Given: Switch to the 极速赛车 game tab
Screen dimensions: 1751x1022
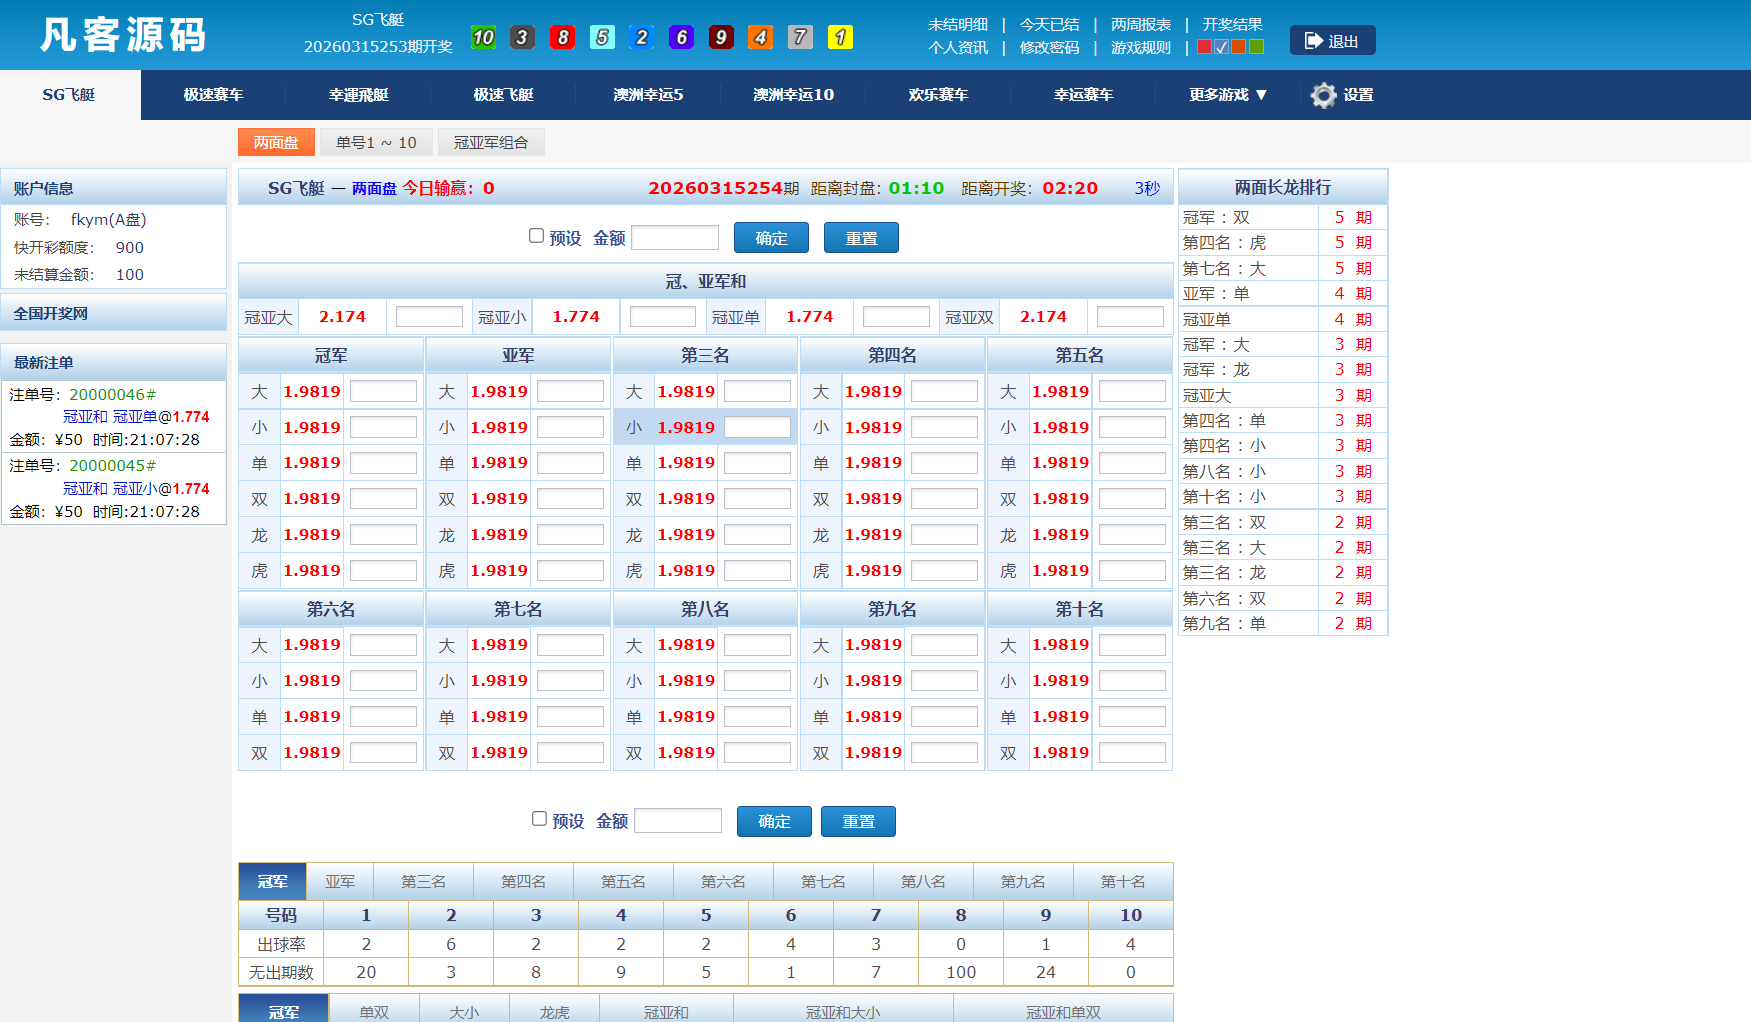Looking at the screenshot, I should [211, 95].
